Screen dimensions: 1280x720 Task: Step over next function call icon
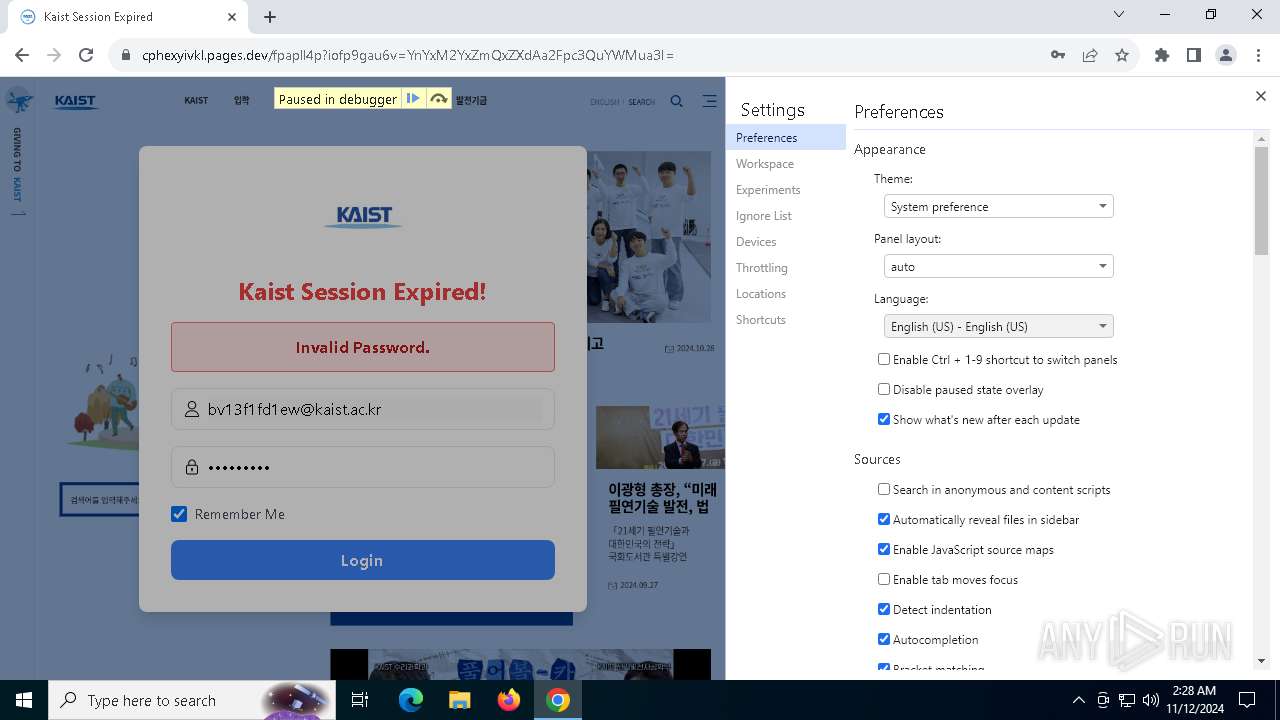point(438,98)
